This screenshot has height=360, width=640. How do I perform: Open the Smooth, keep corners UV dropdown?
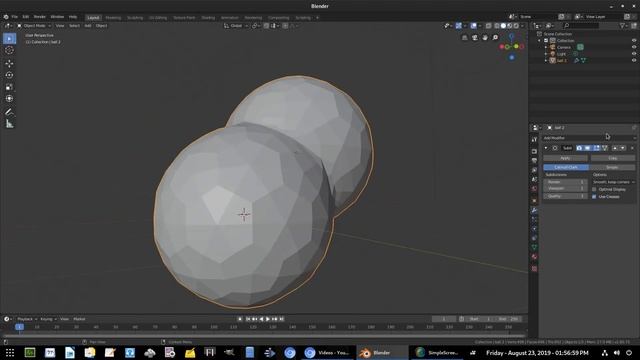pyautogui.click(x=613, y=182)
